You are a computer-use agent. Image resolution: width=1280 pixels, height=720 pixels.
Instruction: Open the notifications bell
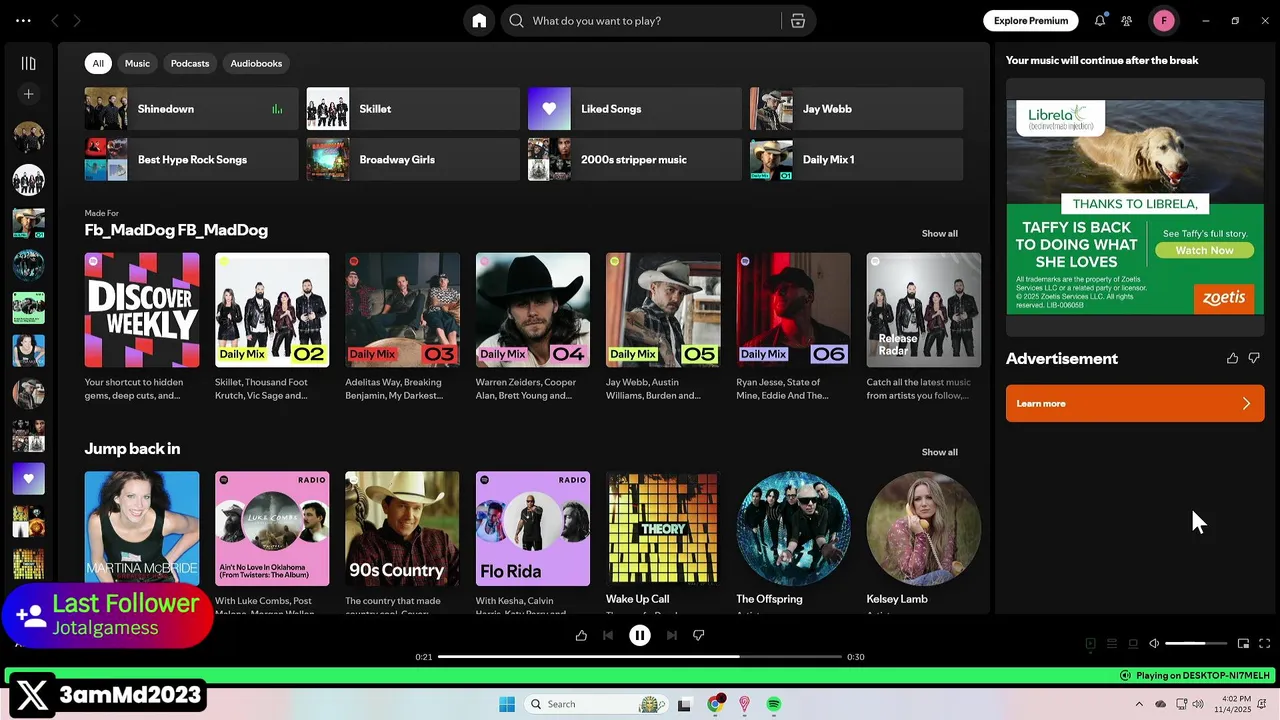pyautogui.click(x=1100, y=20)
